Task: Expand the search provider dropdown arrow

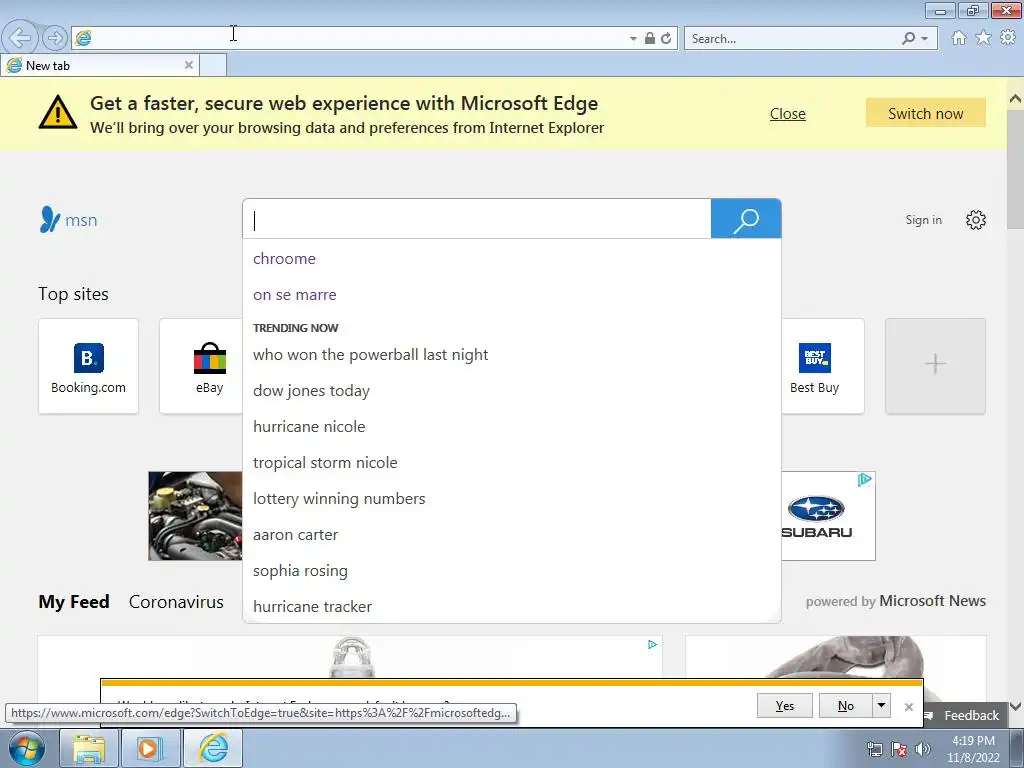Action: (x=924, y=39)
